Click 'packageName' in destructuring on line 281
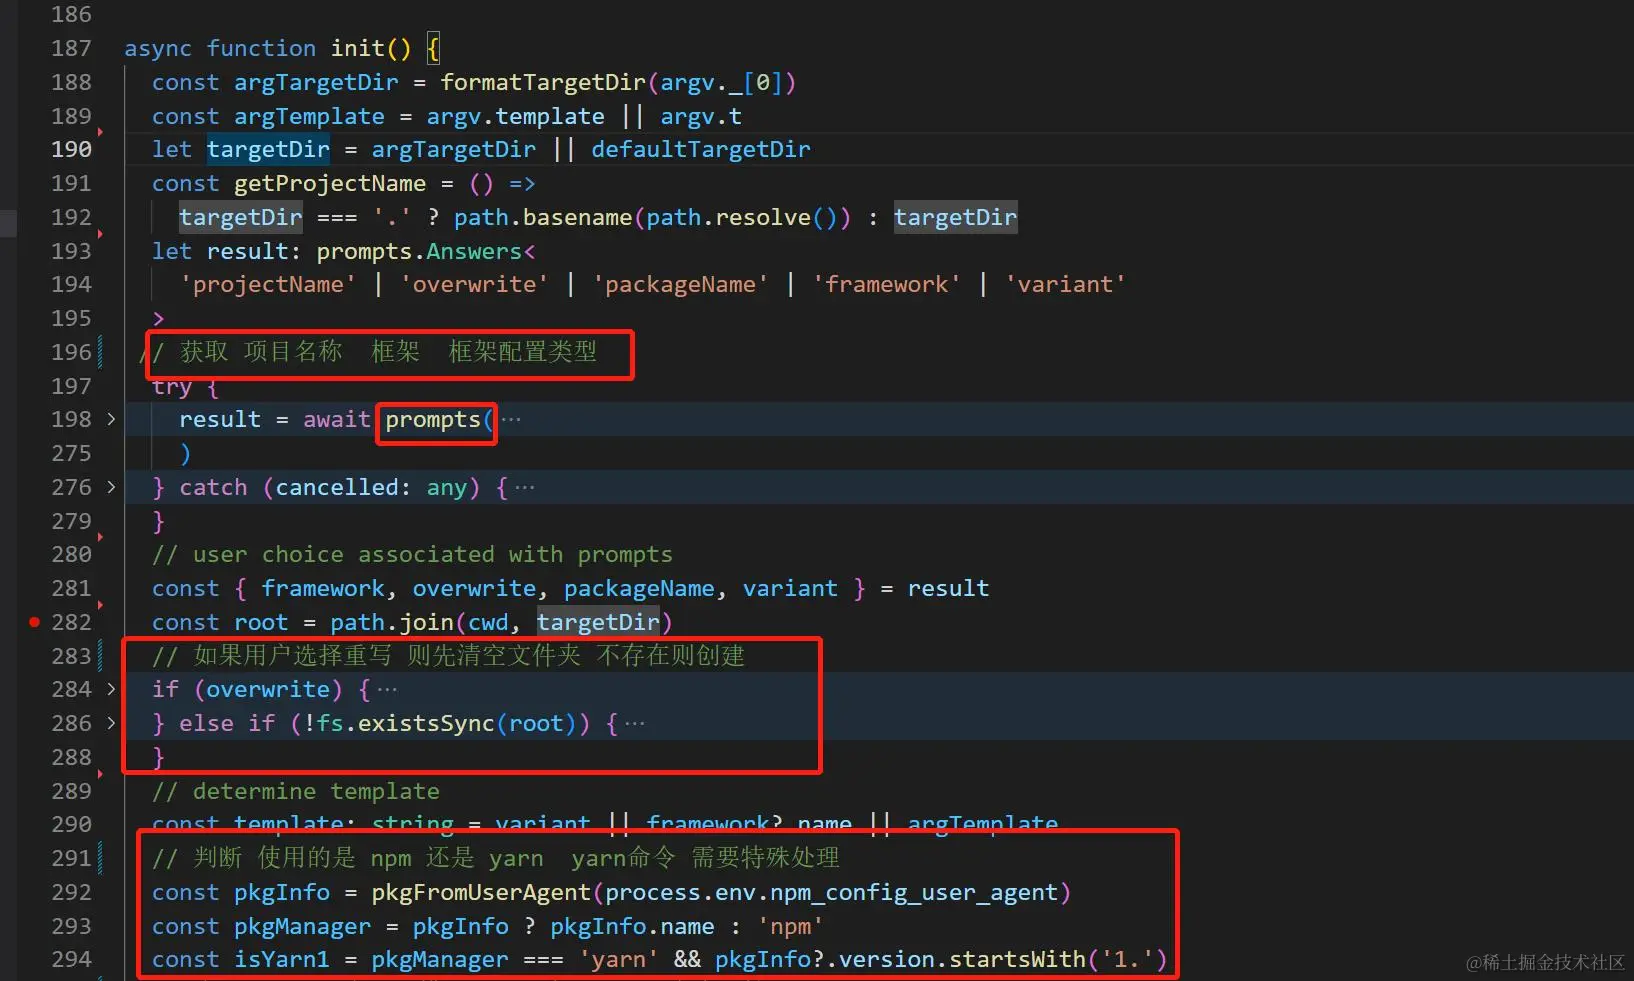 [x=639, y=589]
